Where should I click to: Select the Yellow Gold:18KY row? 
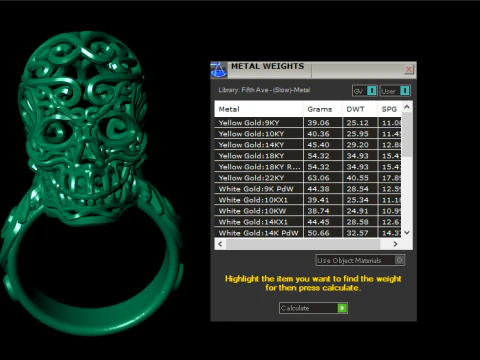308,156
